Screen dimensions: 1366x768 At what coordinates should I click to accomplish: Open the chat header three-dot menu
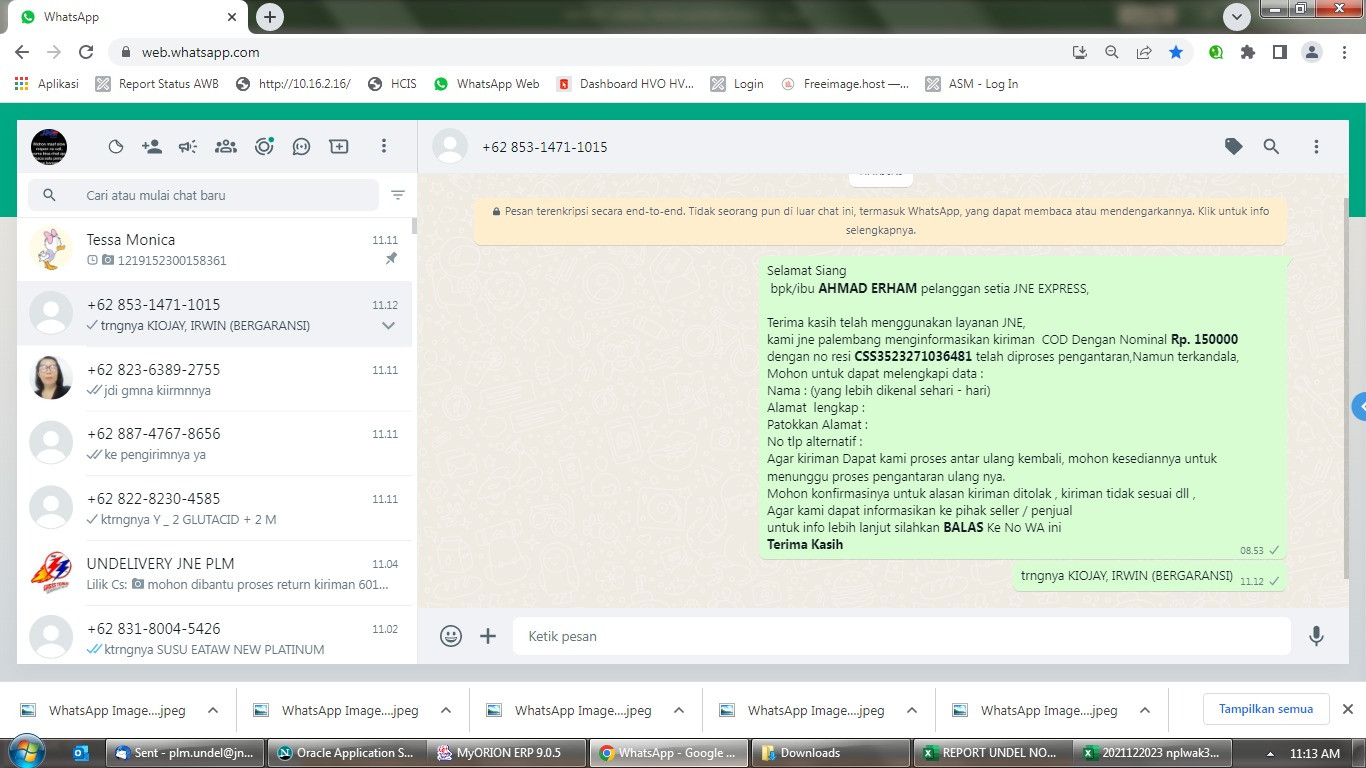(1316, 147)
